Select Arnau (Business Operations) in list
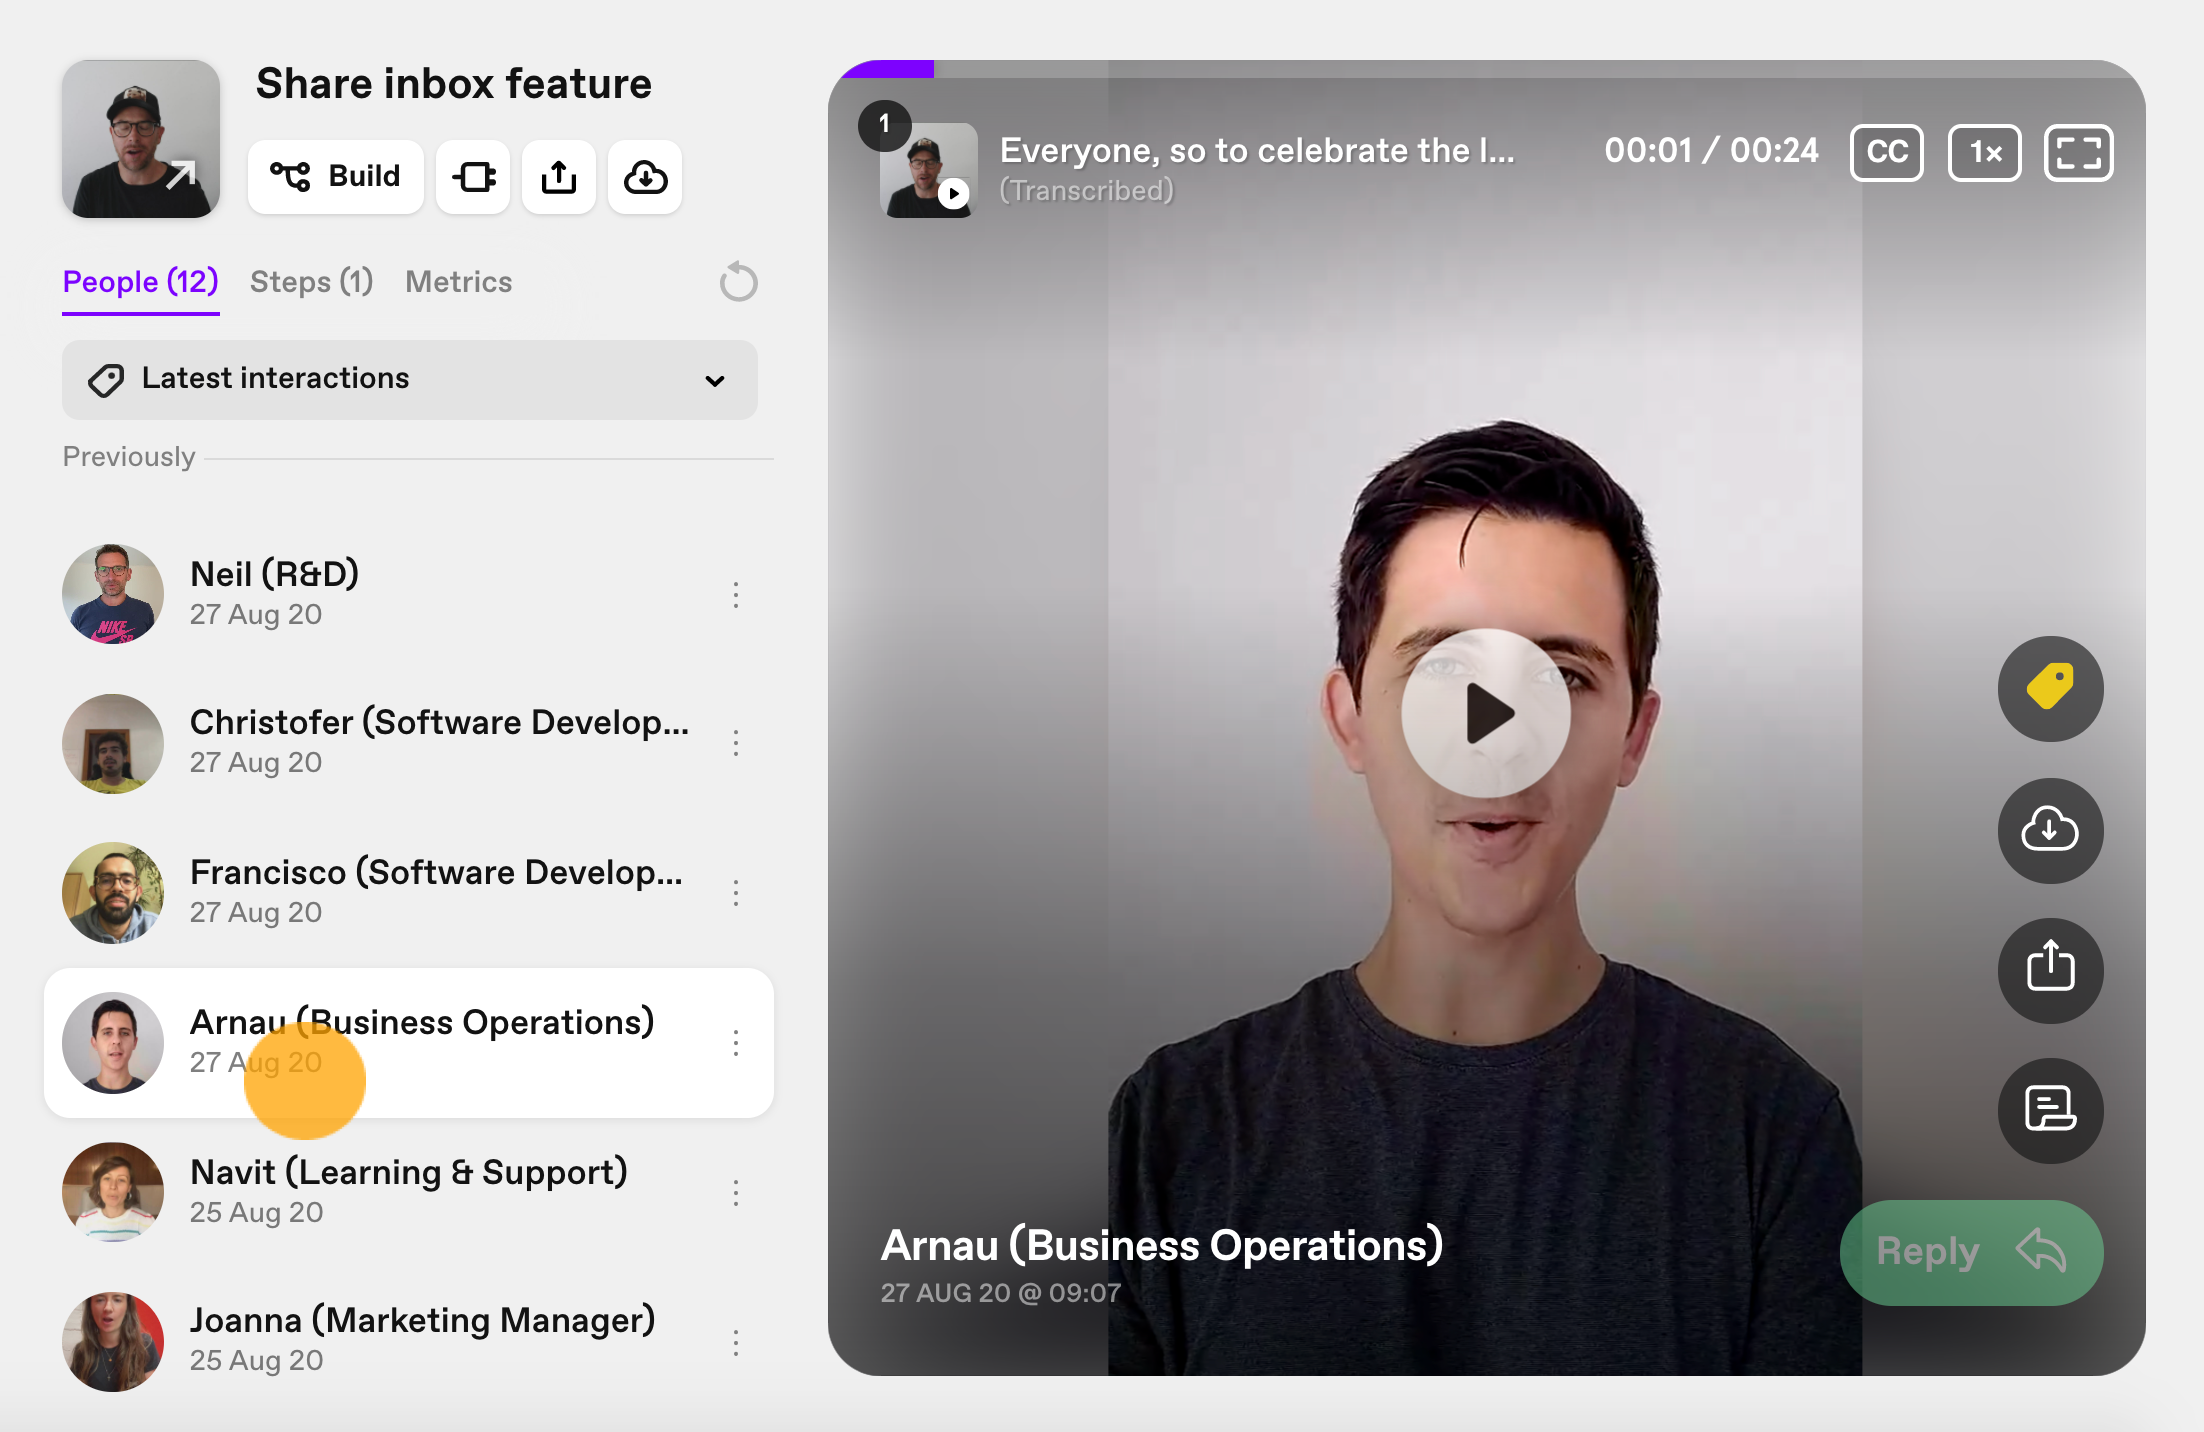 [x=408, y=1043]
